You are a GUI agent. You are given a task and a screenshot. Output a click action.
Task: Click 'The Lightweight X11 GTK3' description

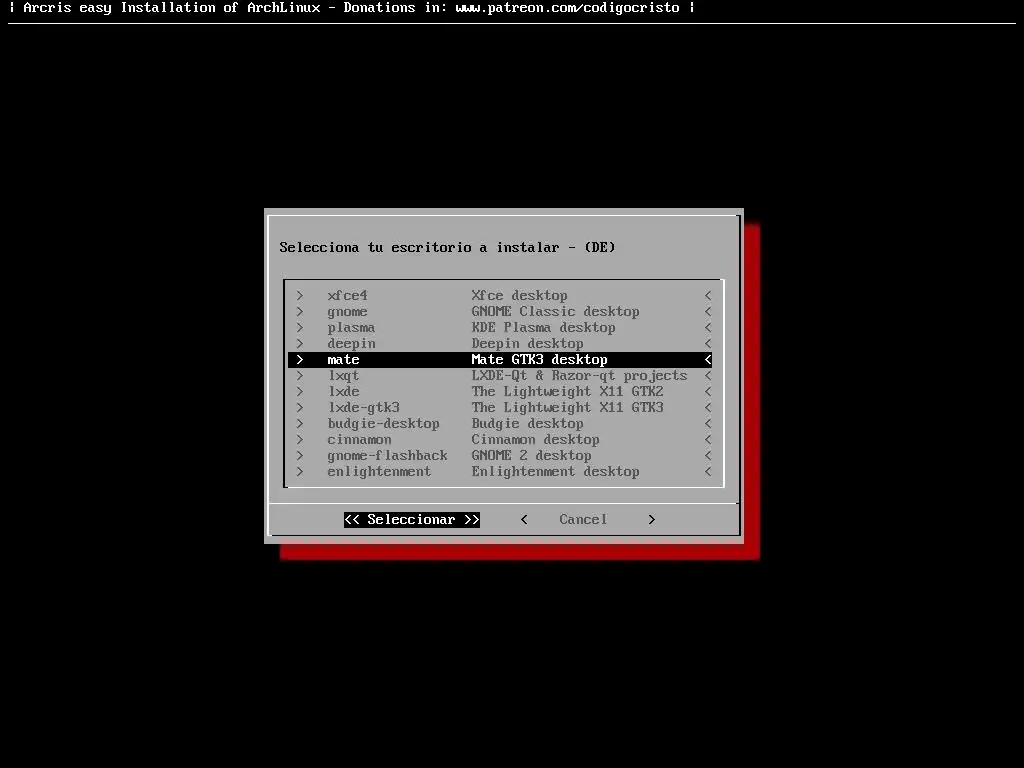pos(568,408)
